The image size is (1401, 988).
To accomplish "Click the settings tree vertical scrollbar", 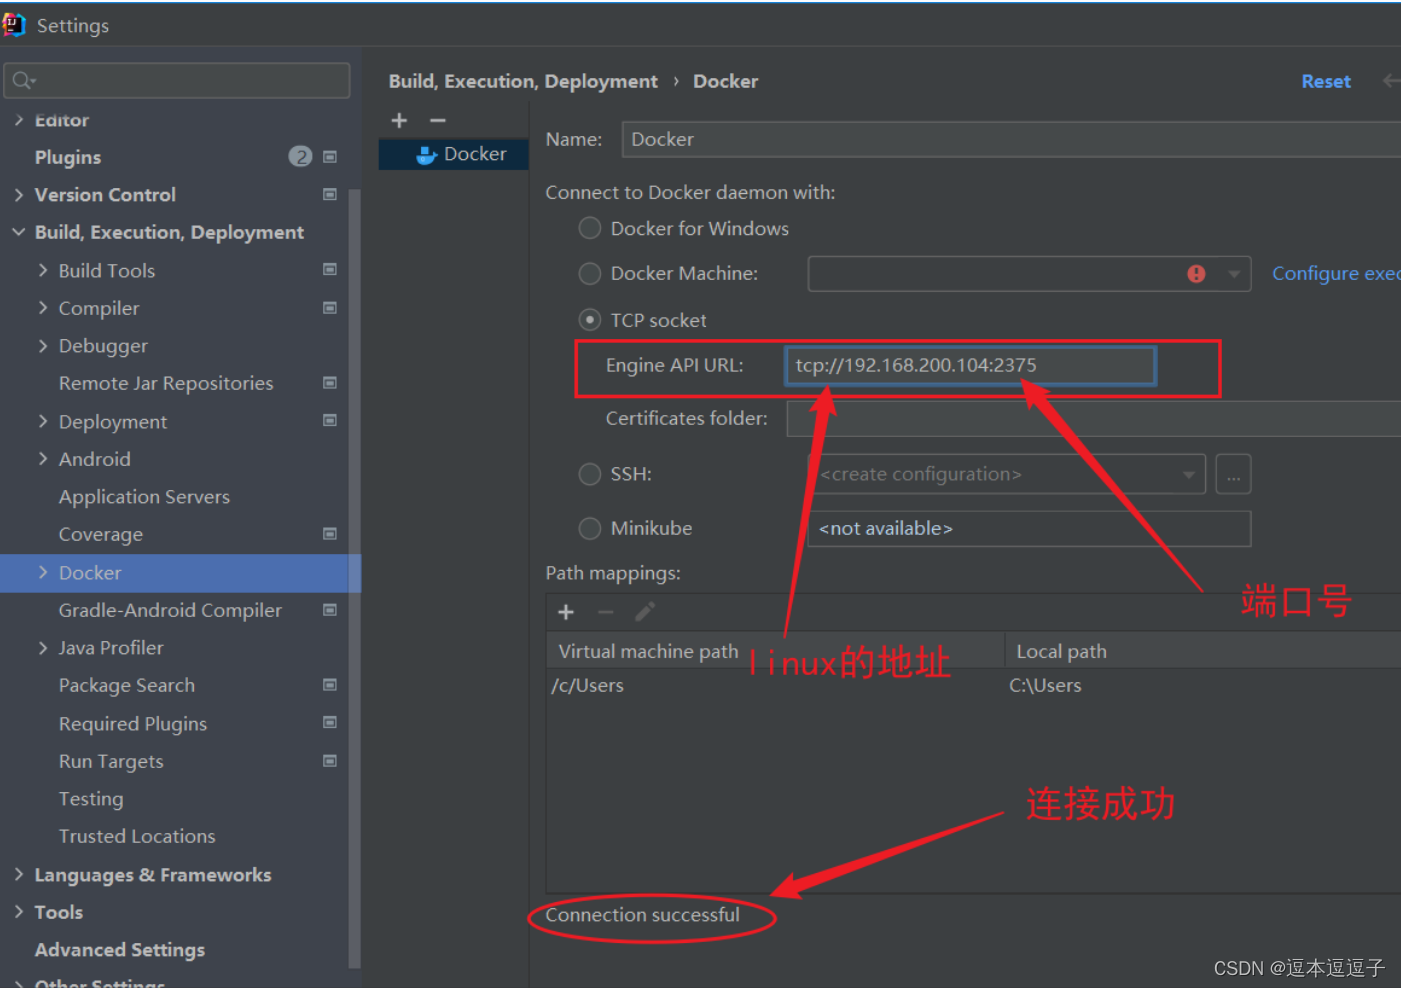I will [354, 578].
